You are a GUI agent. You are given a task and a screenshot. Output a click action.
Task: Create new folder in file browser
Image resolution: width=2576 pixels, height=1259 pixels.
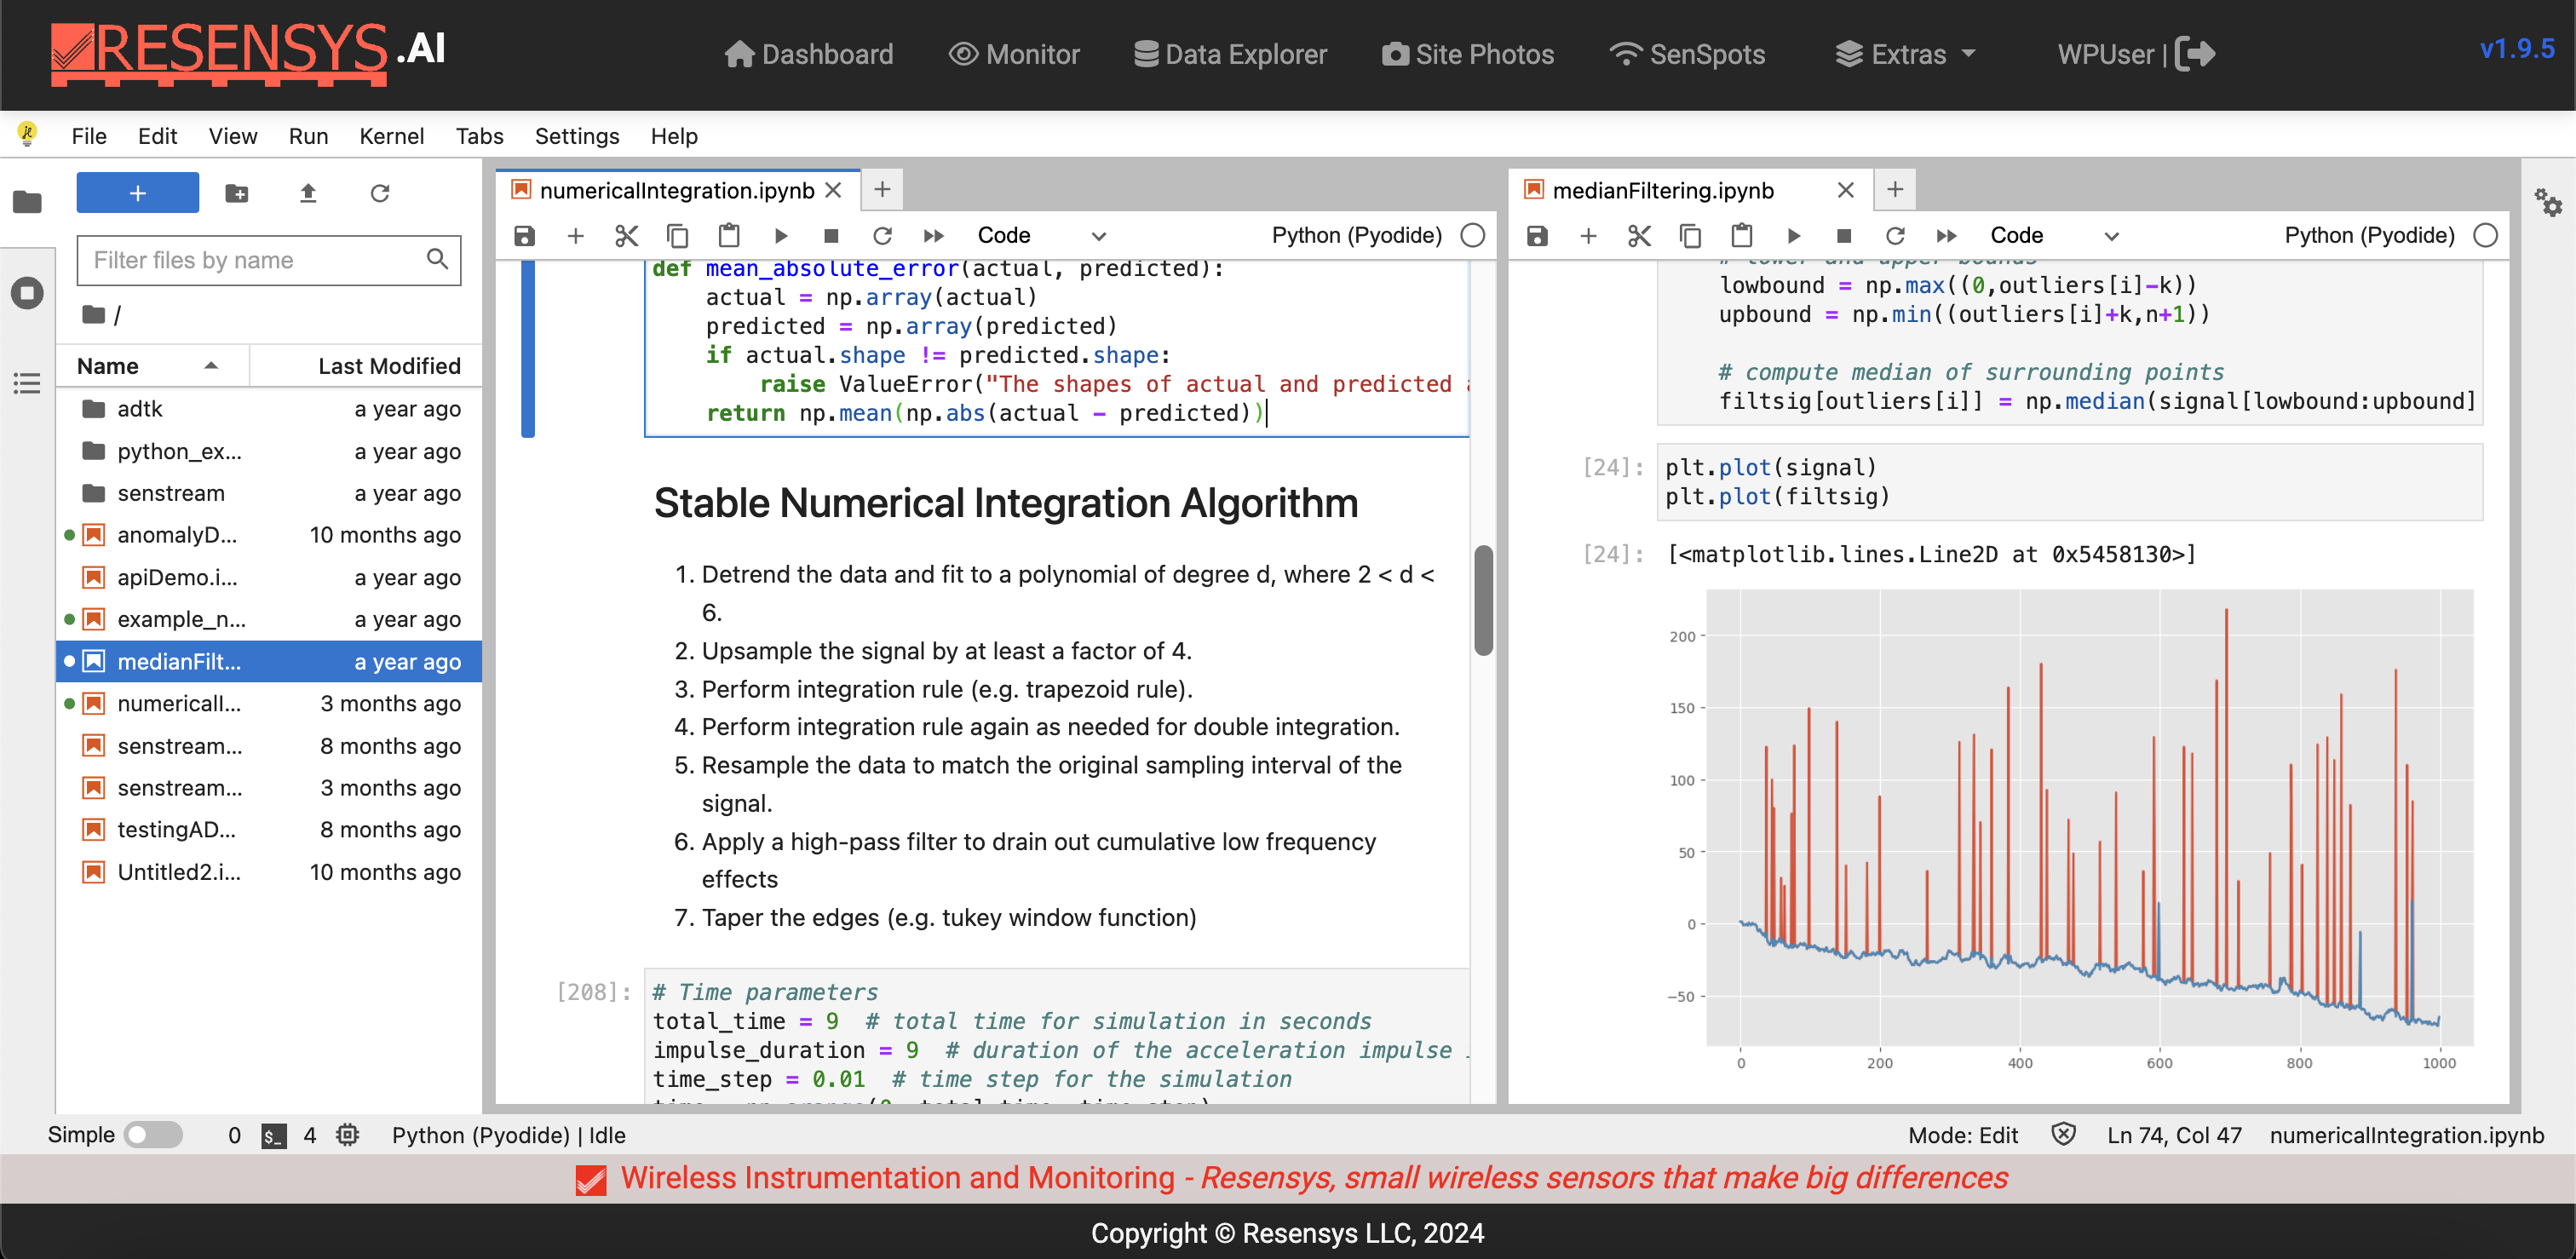[x=237, y=193]
